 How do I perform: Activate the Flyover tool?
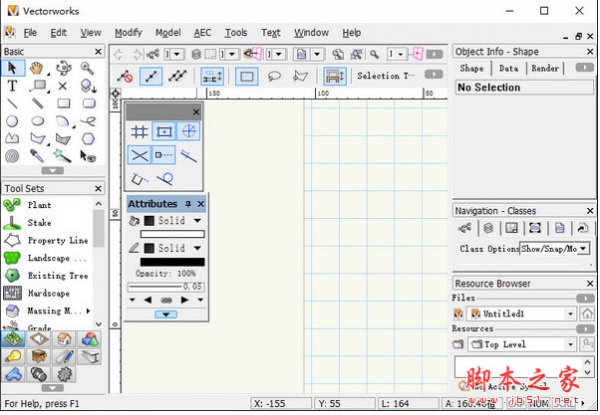coord(63,68)
